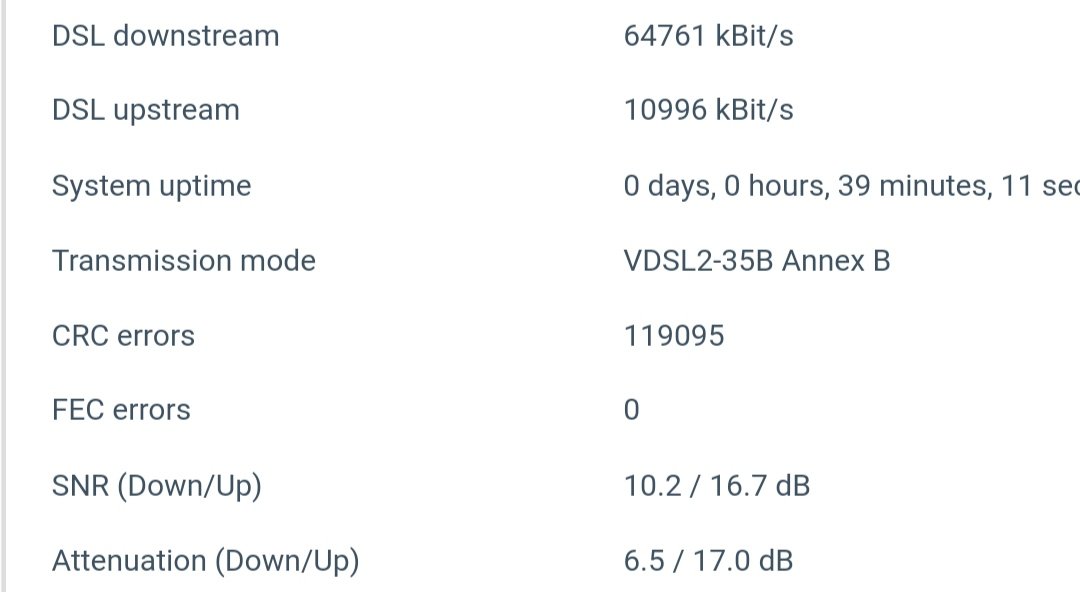Select the Attenuation (Down/Up) label

(x=206, y=561)
